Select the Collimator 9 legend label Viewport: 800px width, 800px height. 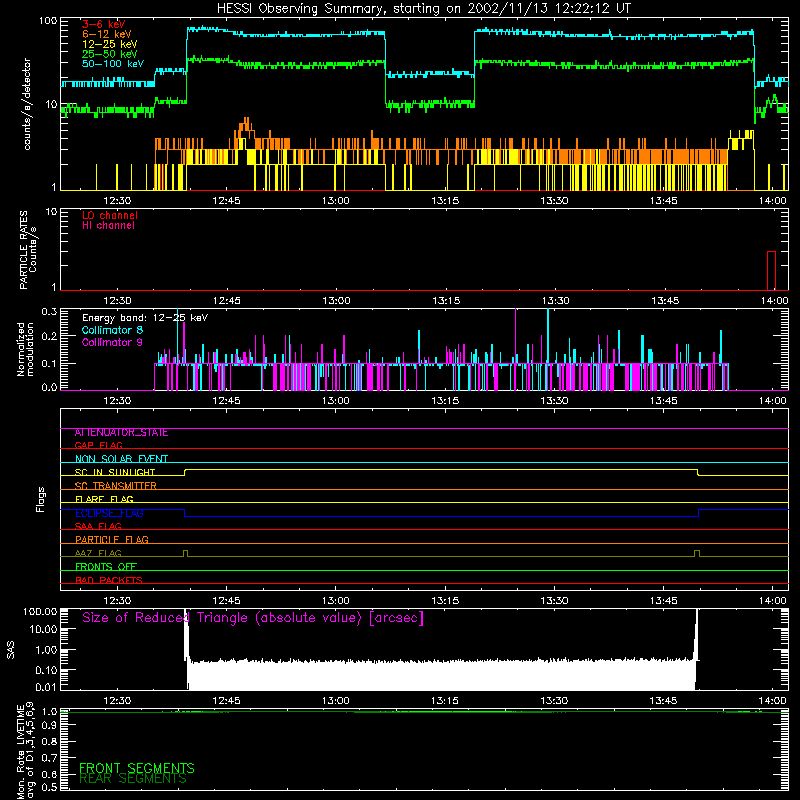pos(112,342)
